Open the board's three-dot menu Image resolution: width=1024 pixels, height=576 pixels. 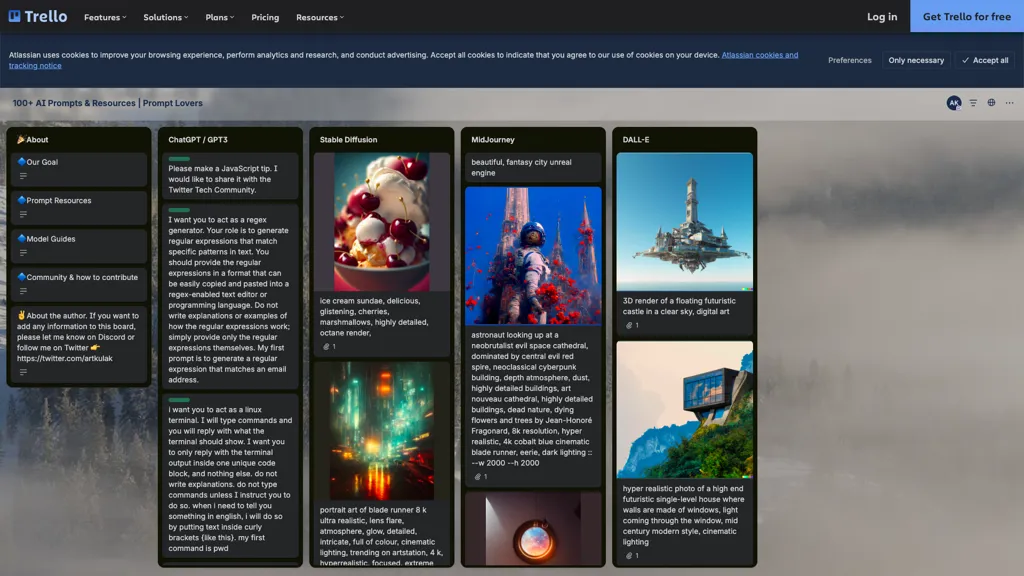(x=1010, y=103)
